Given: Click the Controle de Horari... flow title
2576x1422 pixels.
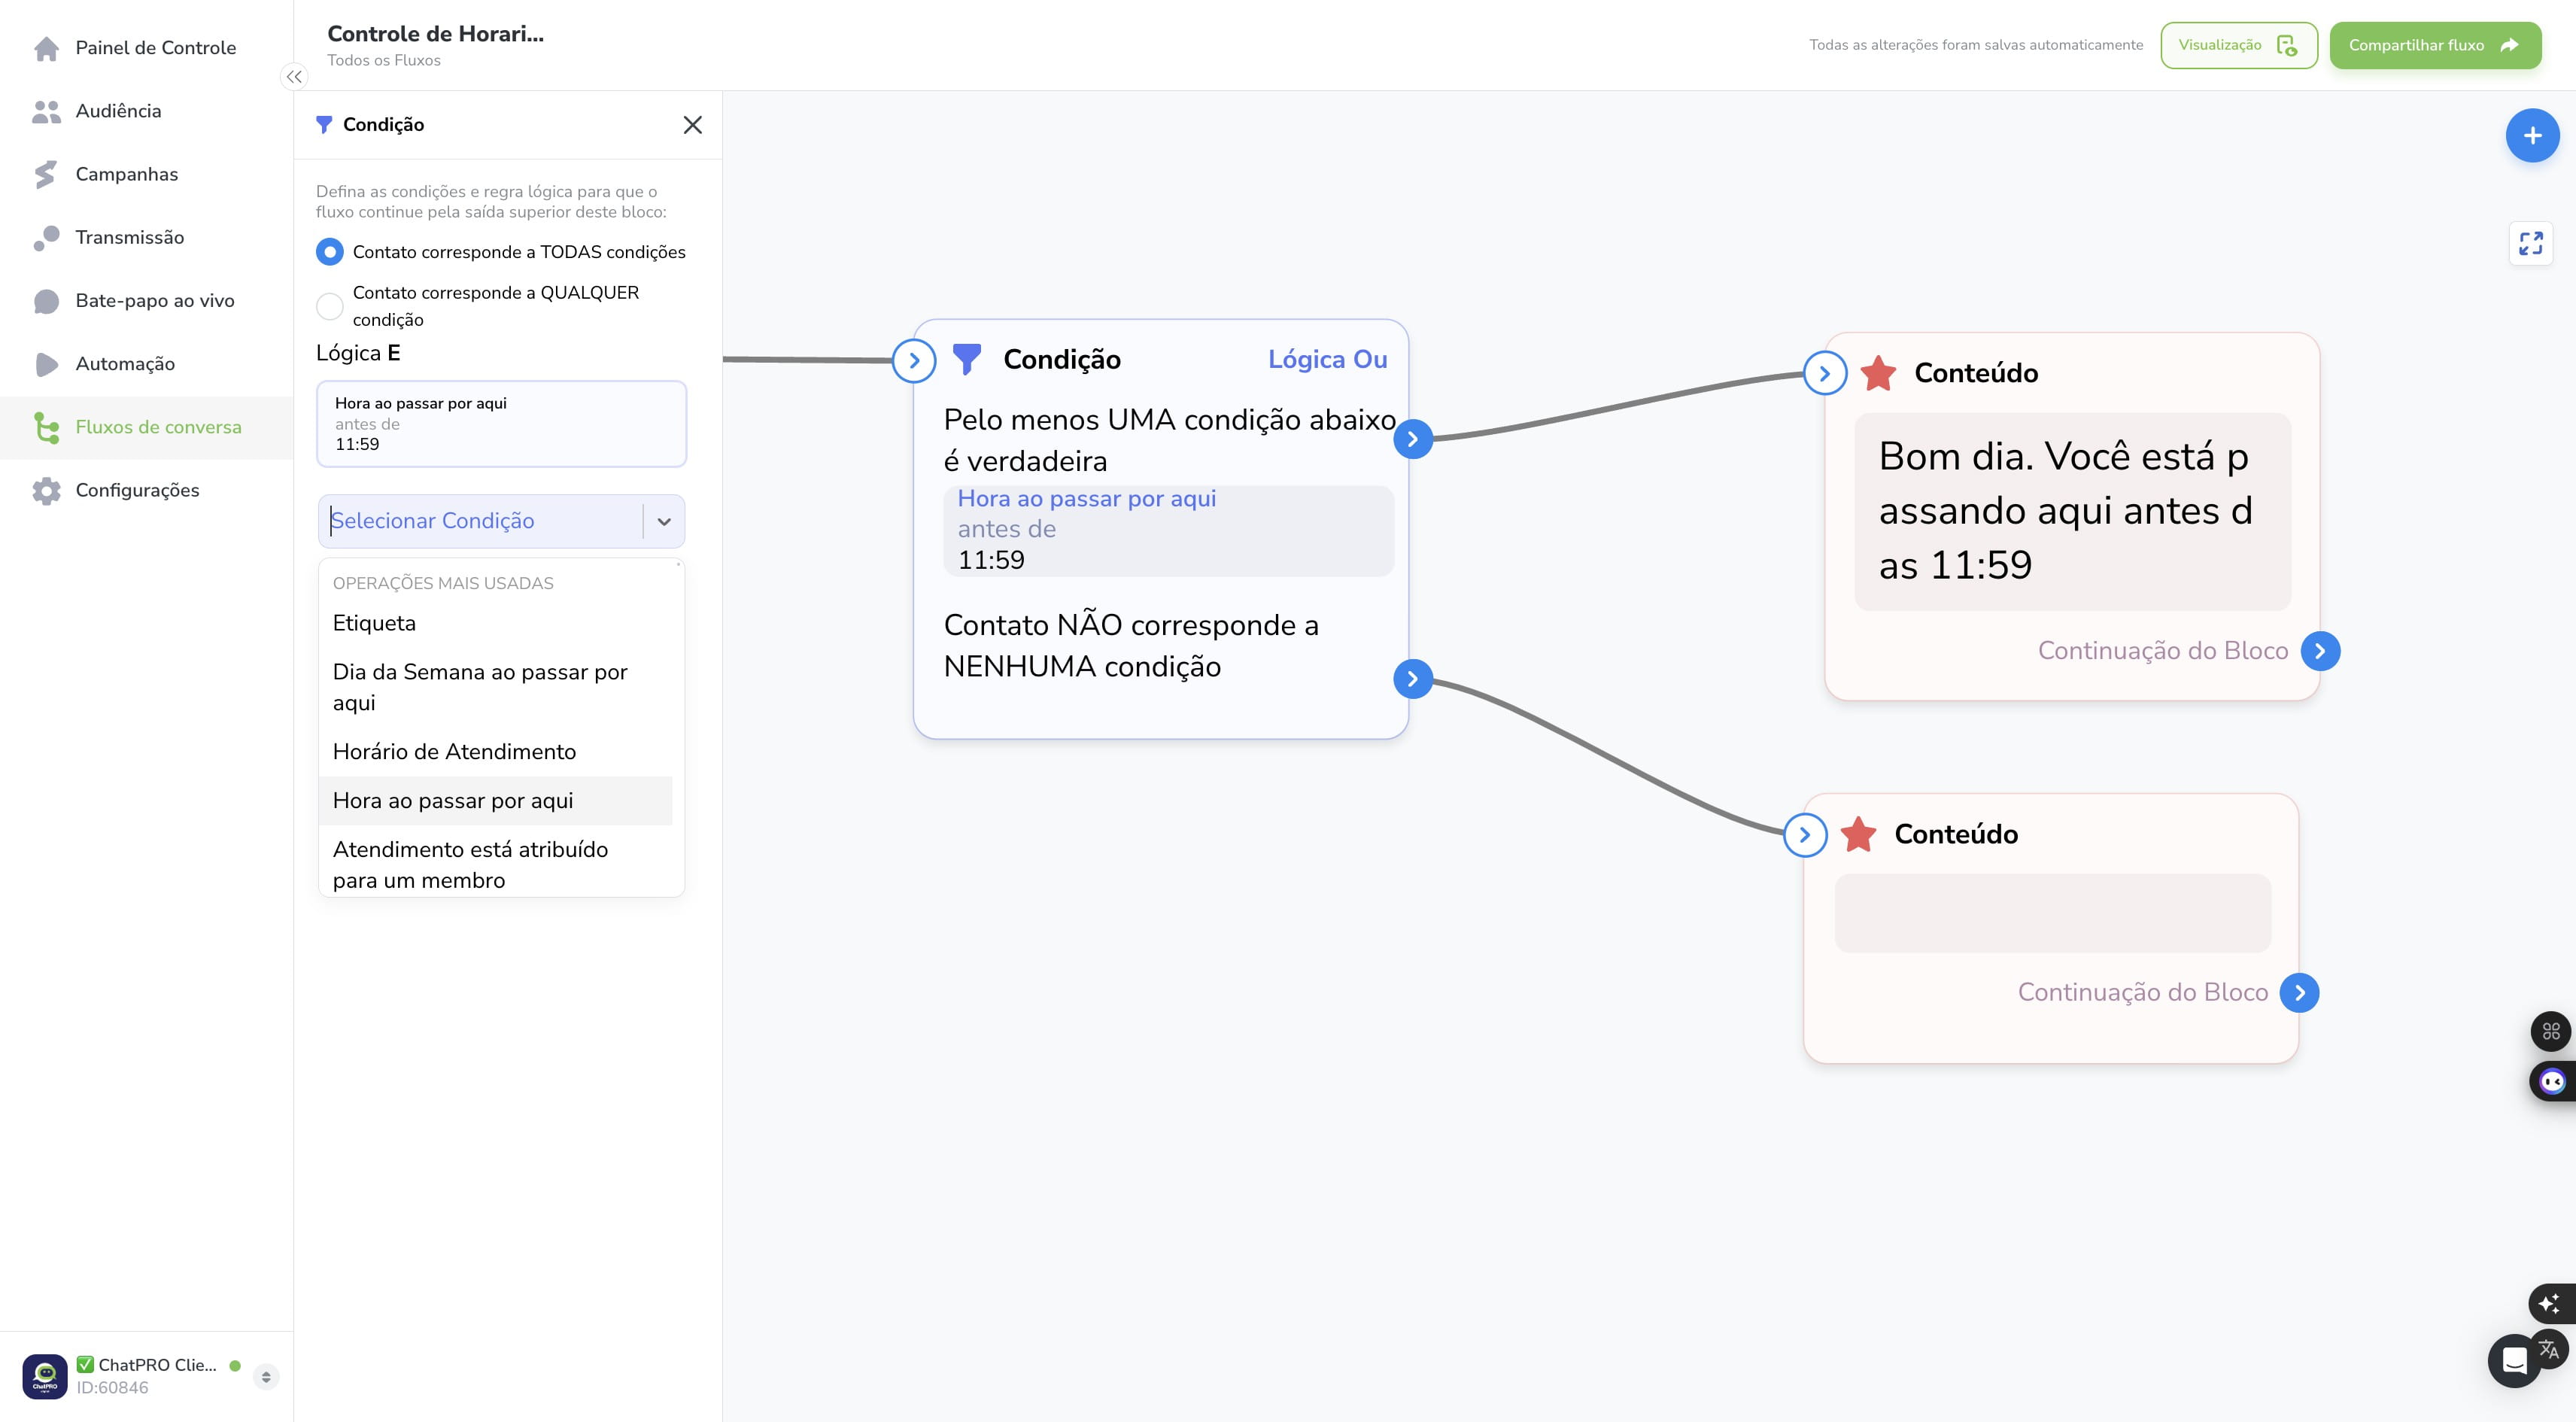Looking at the screenshot, I should point(436,33).
